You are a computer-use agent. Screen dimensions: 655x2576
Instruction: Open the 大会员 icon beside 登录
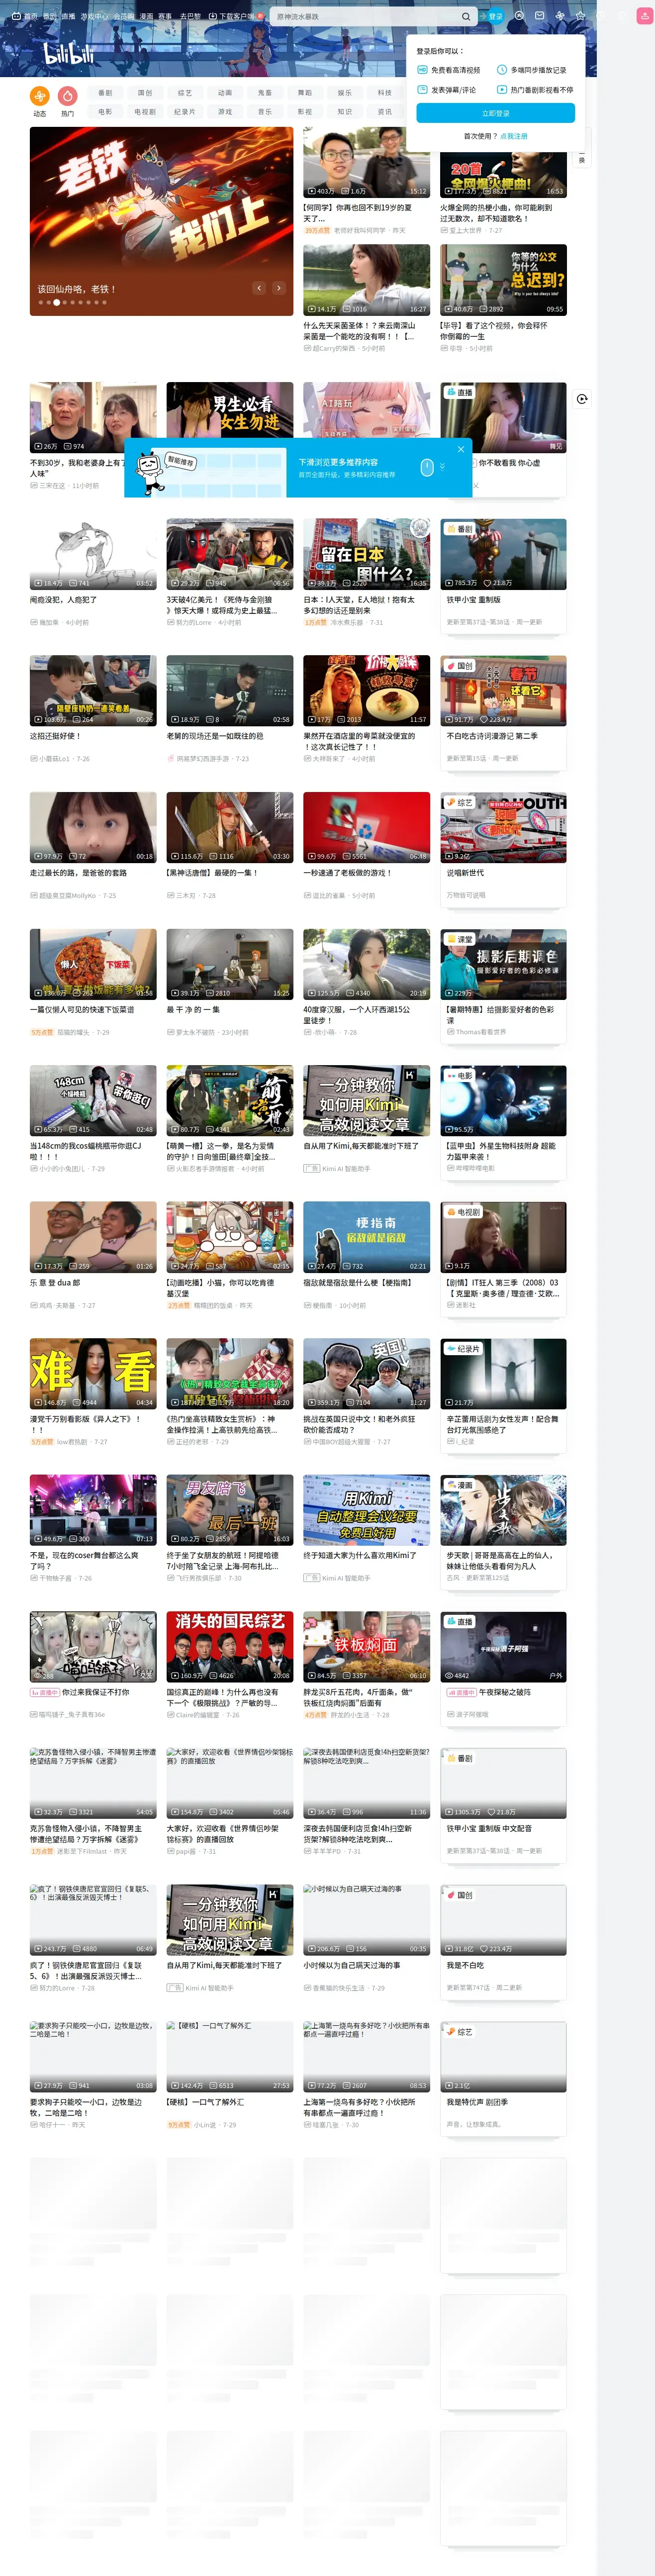519,16
